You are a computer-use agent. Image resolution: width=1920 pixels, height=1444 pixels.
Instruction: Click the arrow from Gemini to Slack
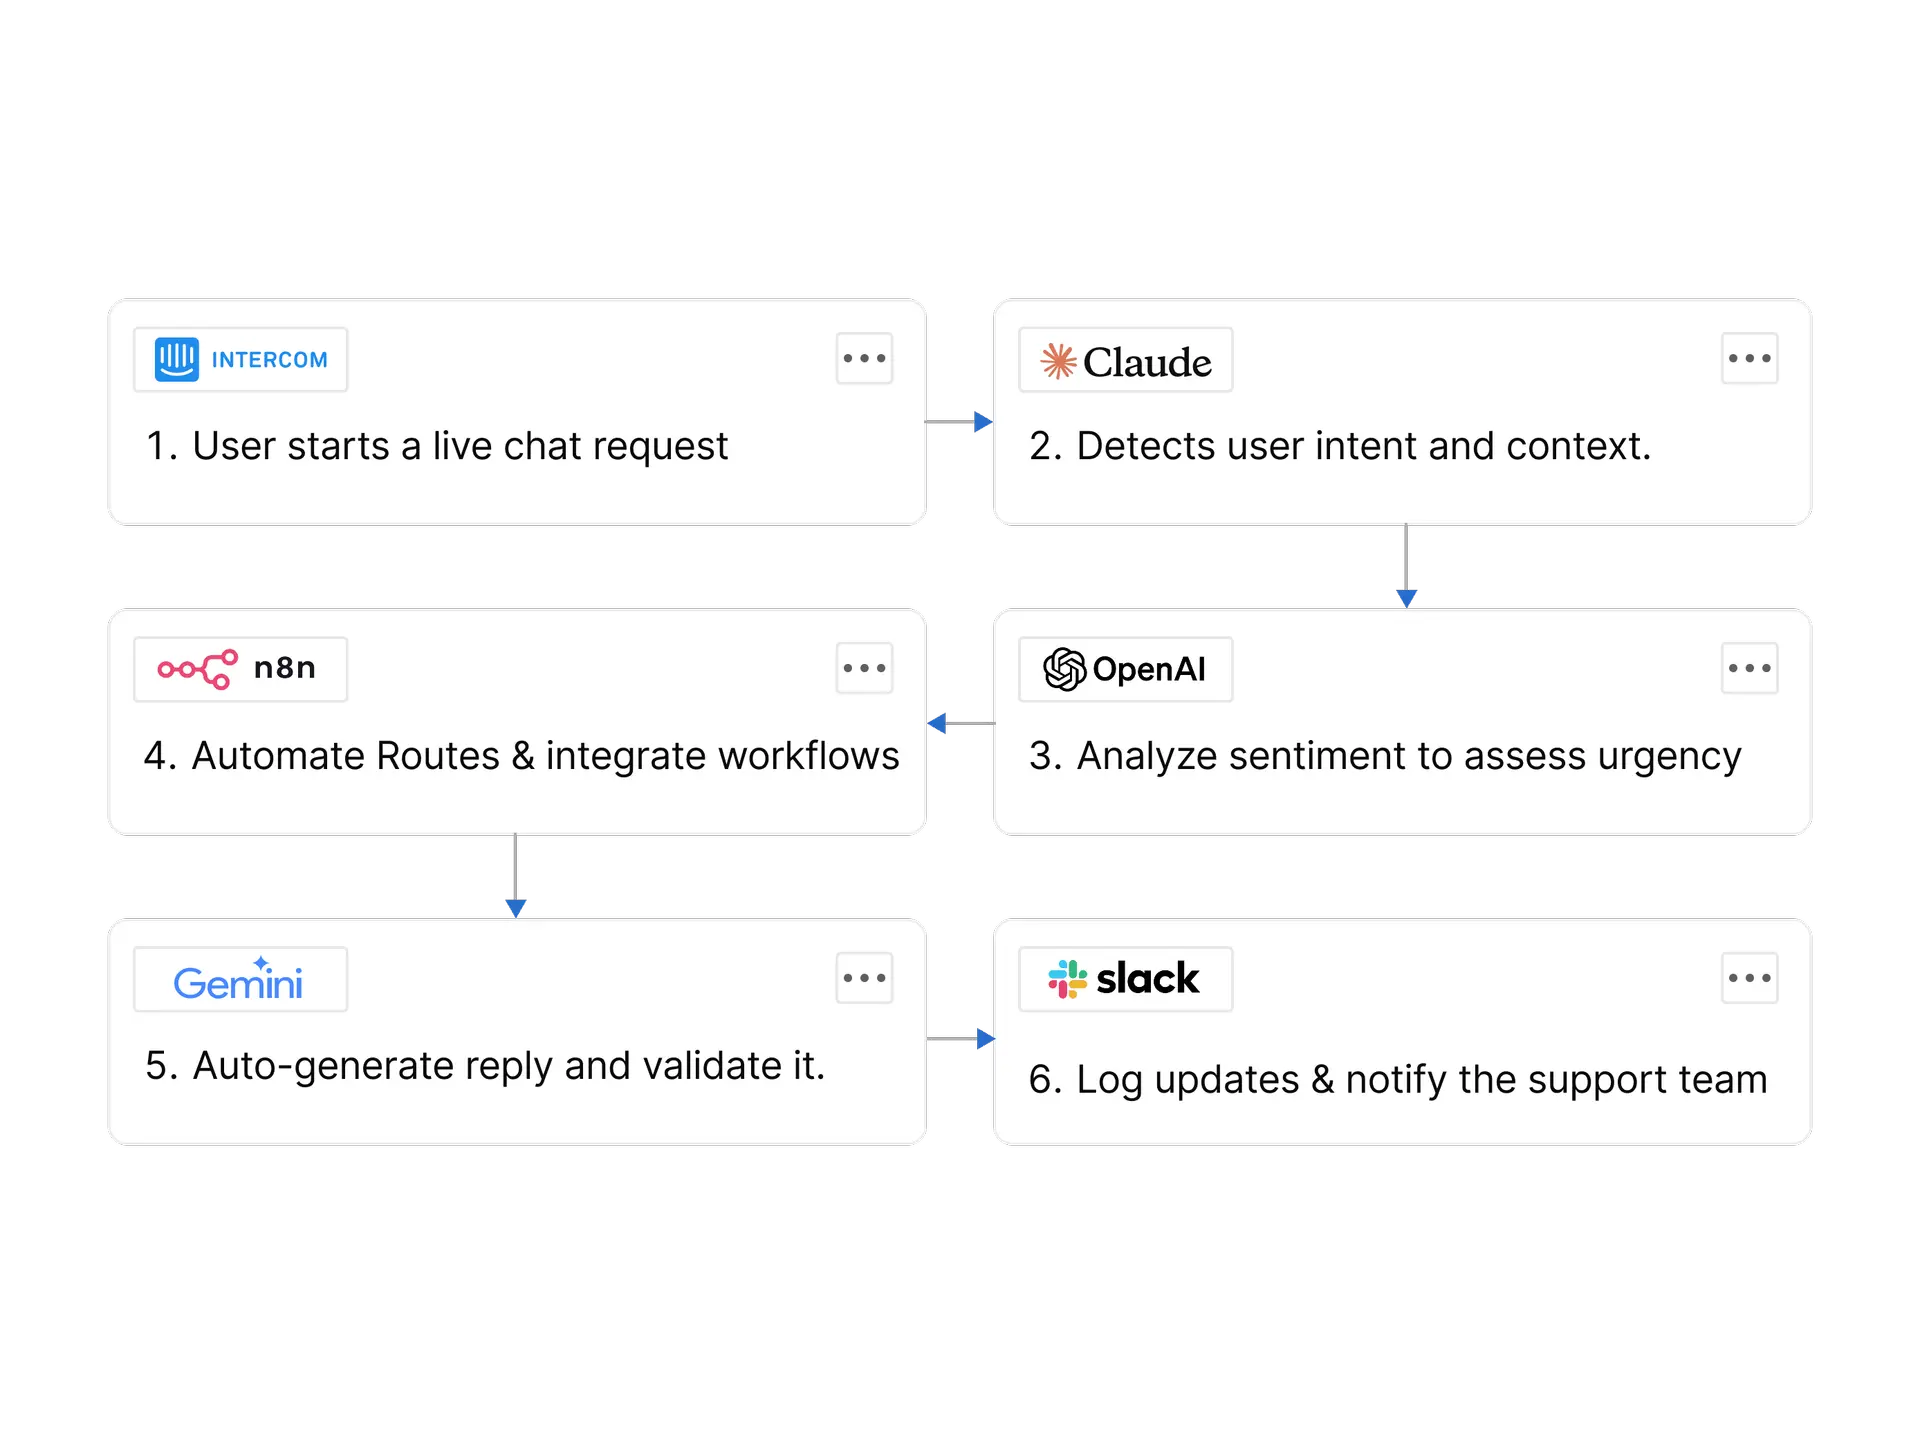coord(960,1038)
